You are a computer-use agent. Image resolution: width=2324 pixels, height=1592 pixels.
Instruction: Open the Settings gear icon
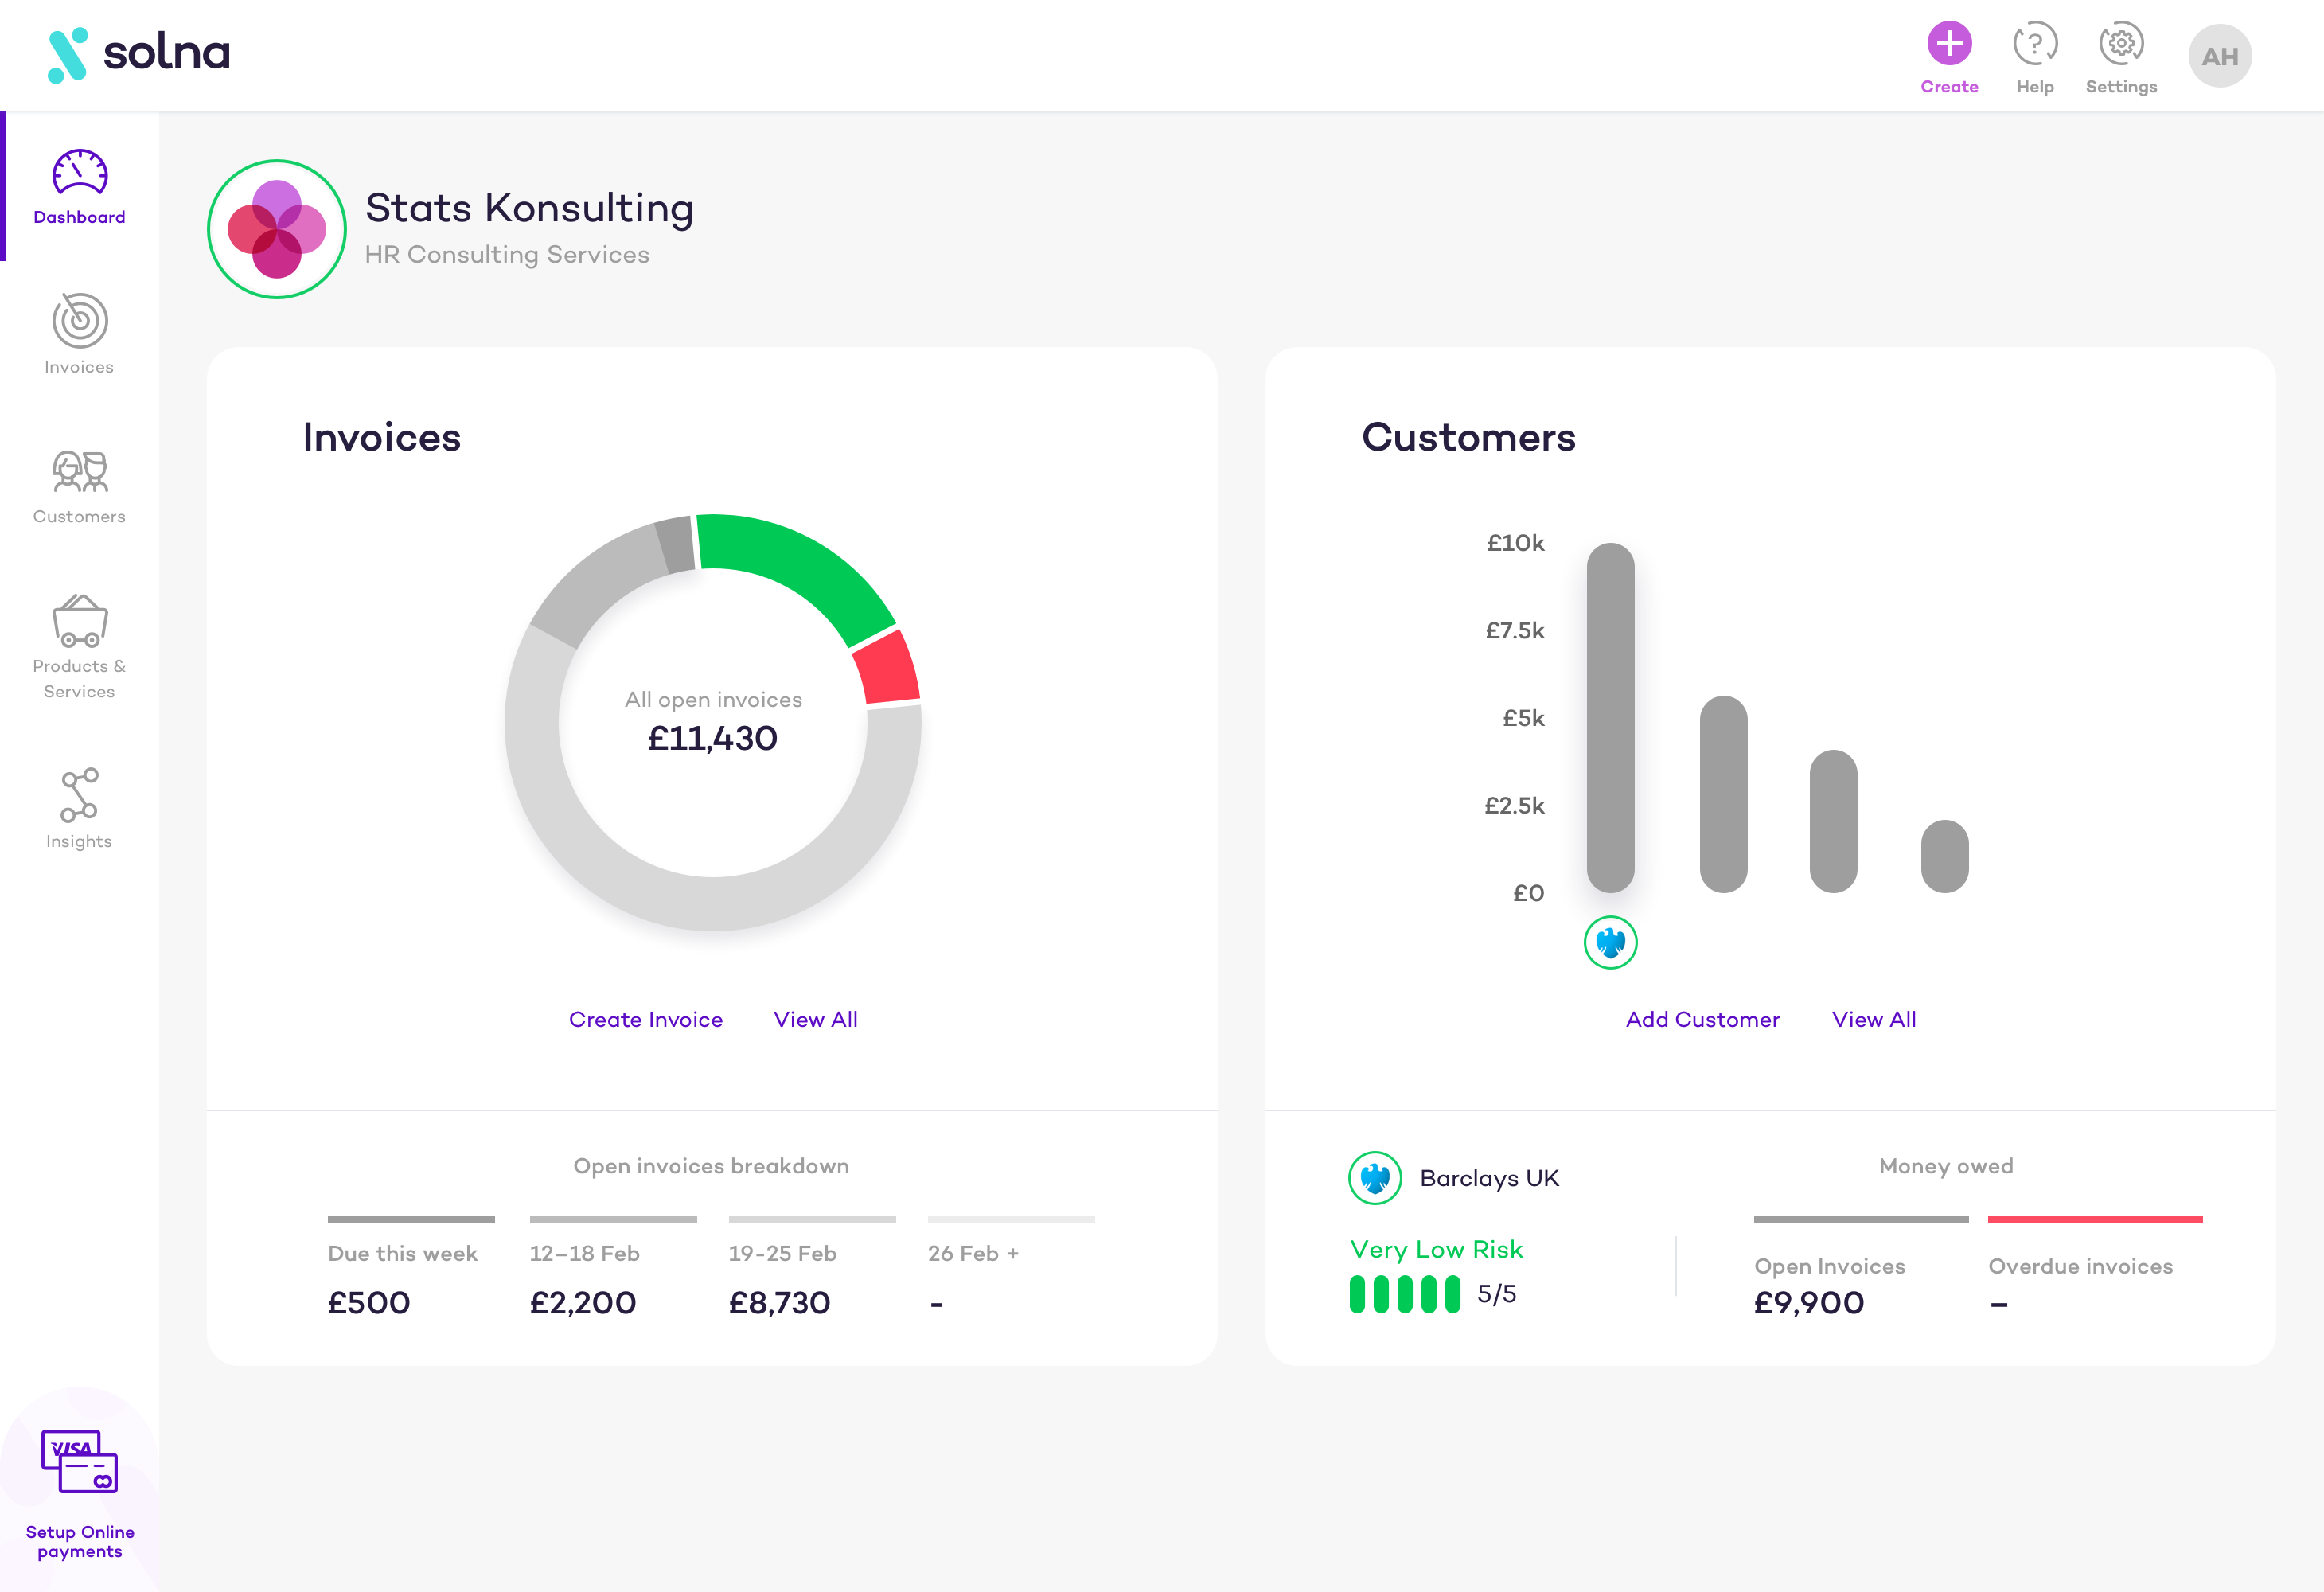click(x=2120, y=44)
